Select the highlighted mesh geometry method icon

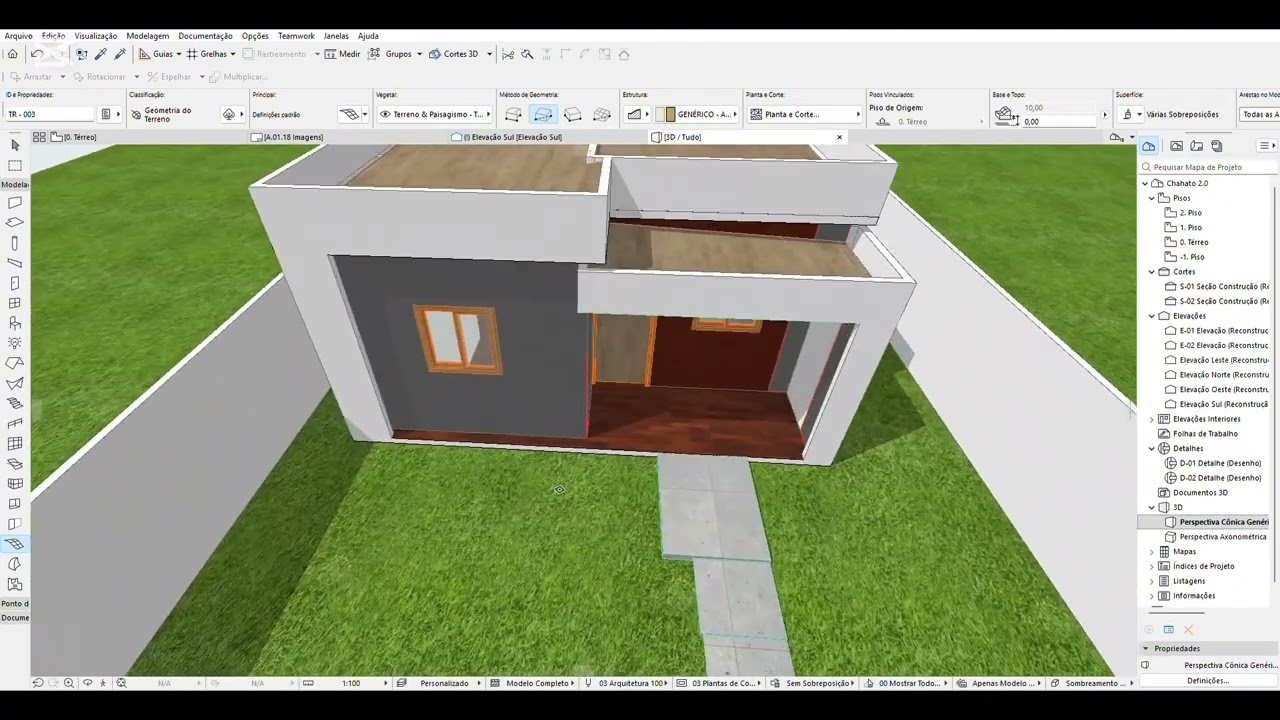(543, 115)
